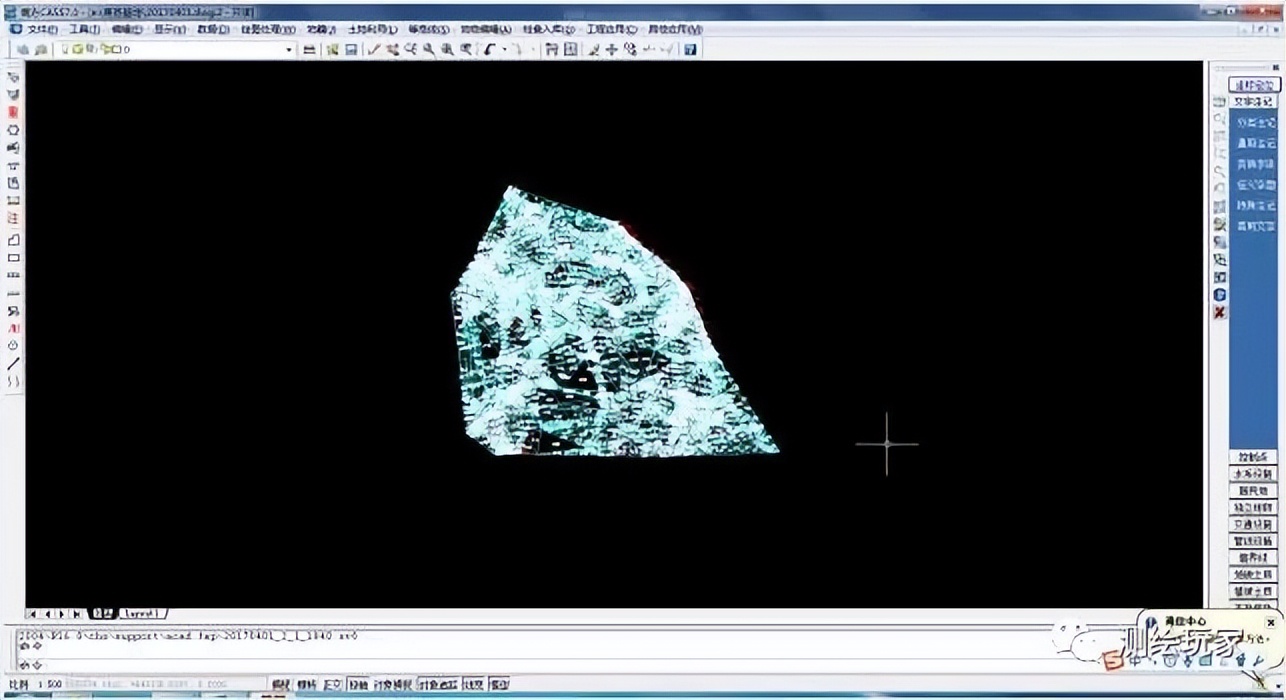Switch to the Layout1 tab
Viewport: 1286px width, 700px height.
point(142,613)
